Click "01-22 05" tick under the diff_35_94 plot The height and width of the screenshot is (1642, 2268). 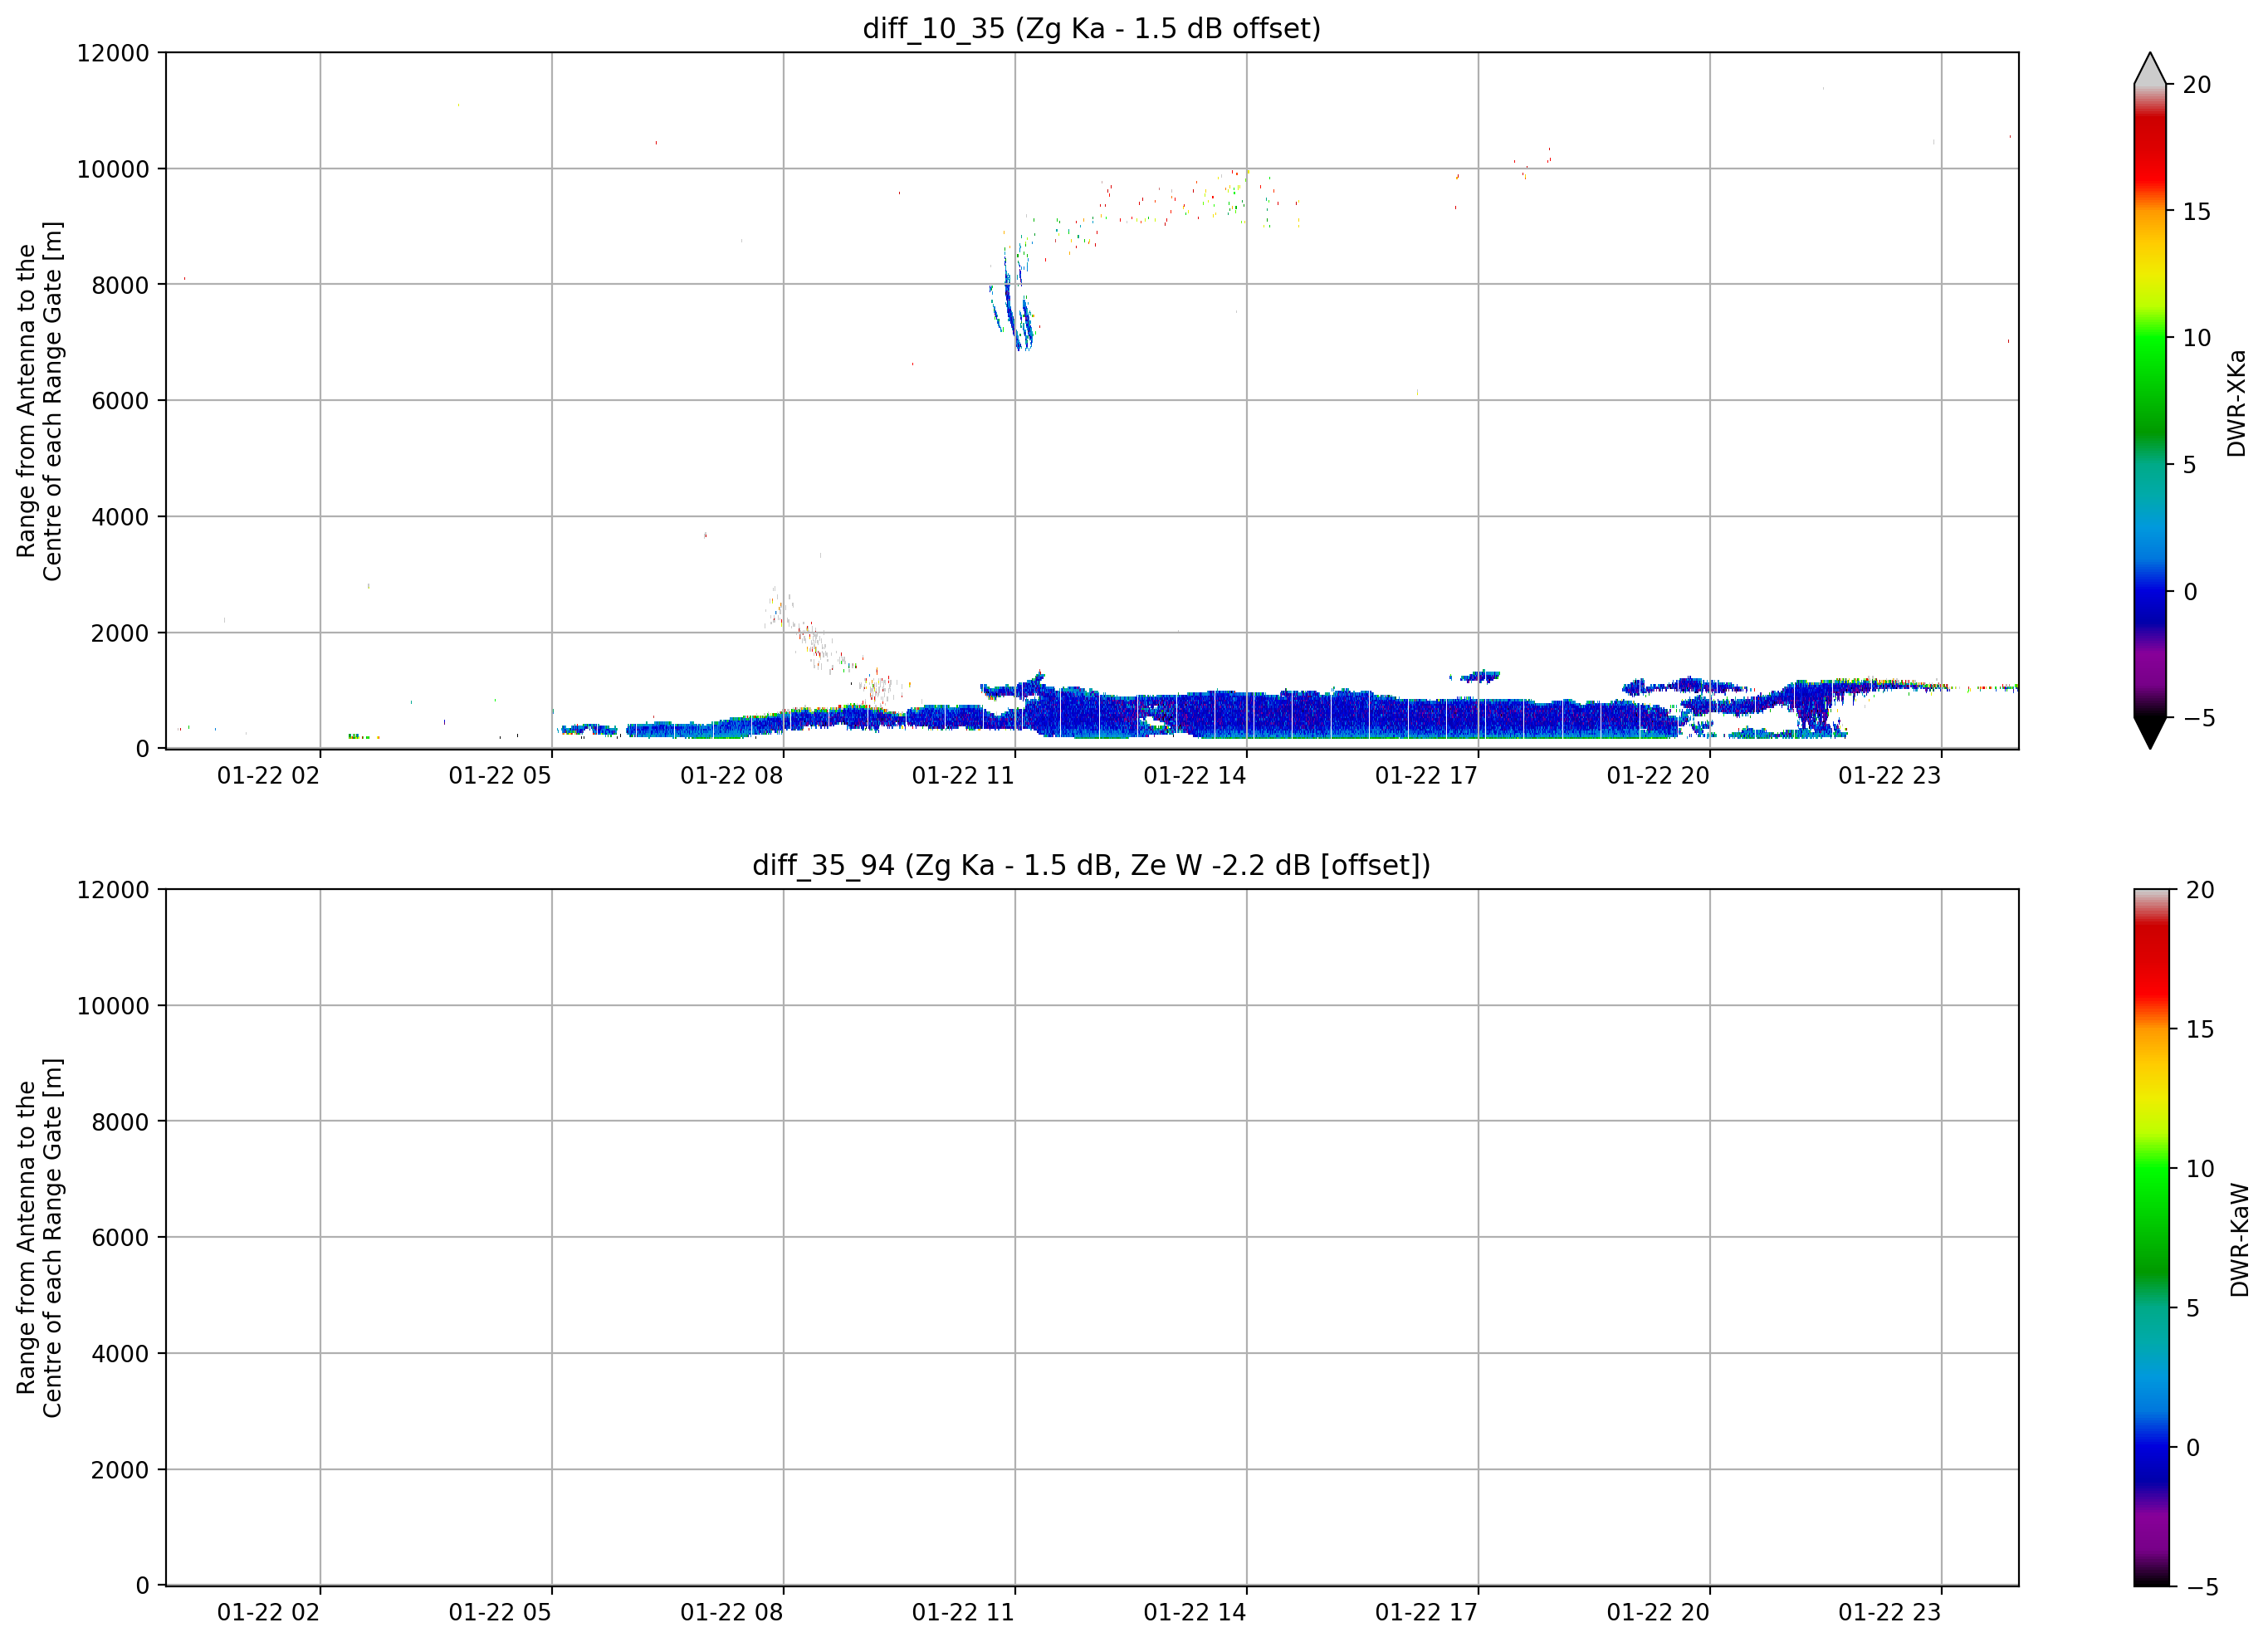click(x=500, y=1612)
